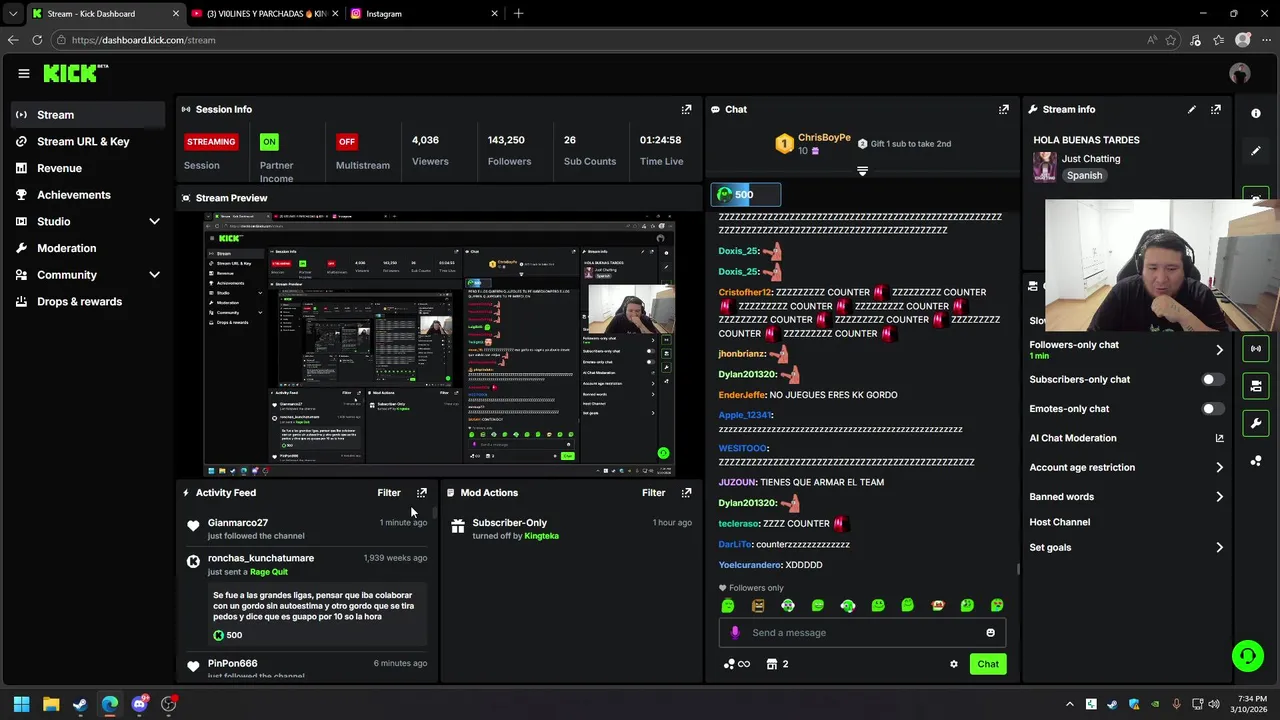This screenshot has width=1280, height=720.
Task: Open the emoji picker in the message box
Action: pyautogui.click(x=991, y=632)
